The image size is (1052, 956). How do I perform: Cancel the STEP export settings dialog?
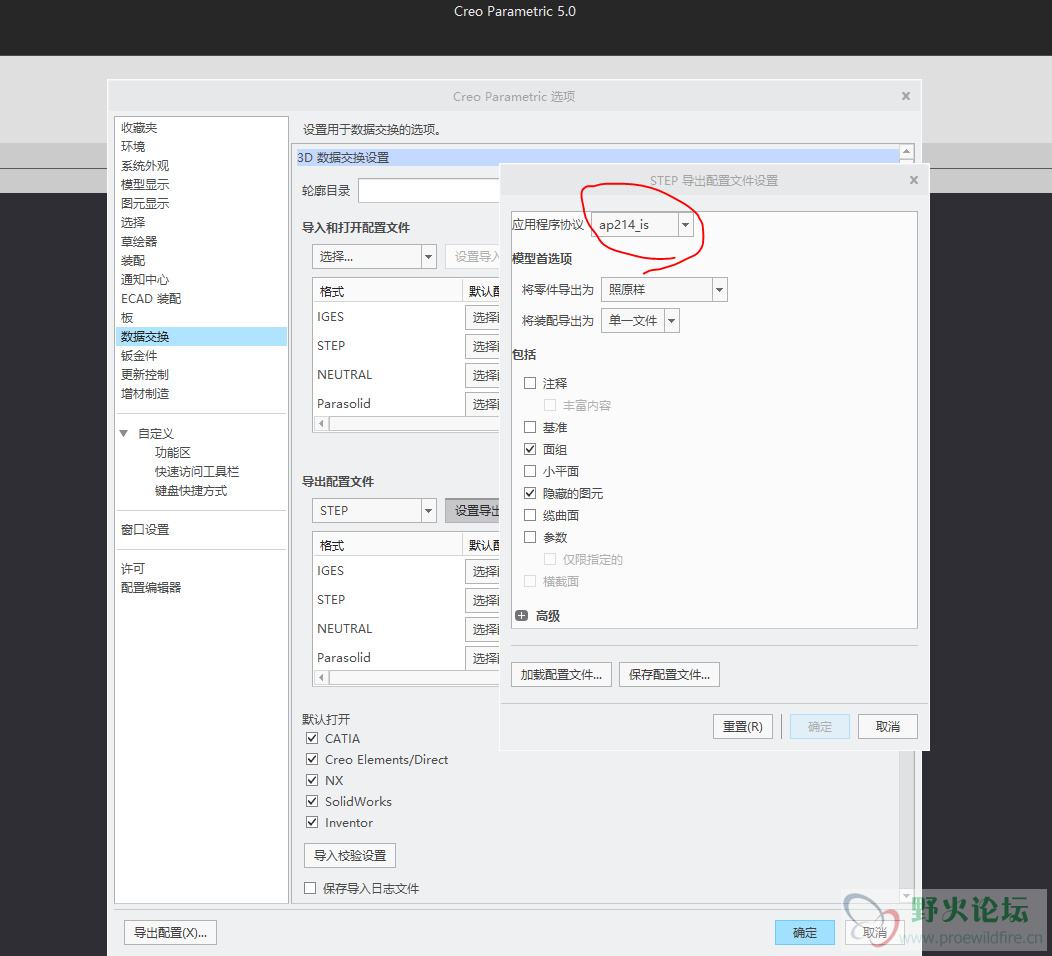(887, 727)
